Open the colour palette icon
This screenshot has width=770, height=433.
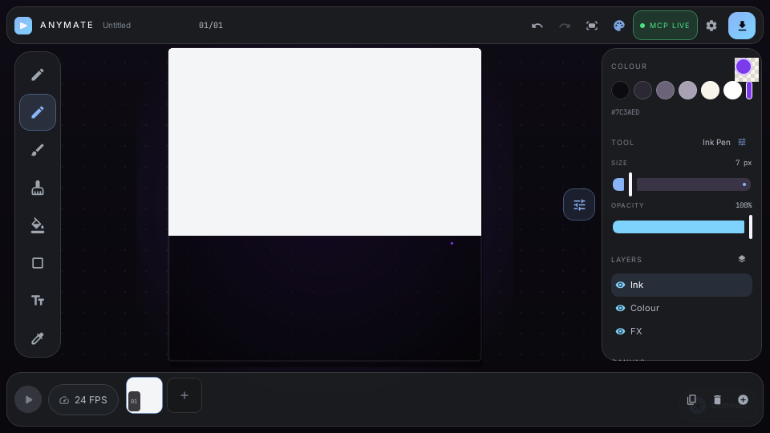tap(619, 26)
